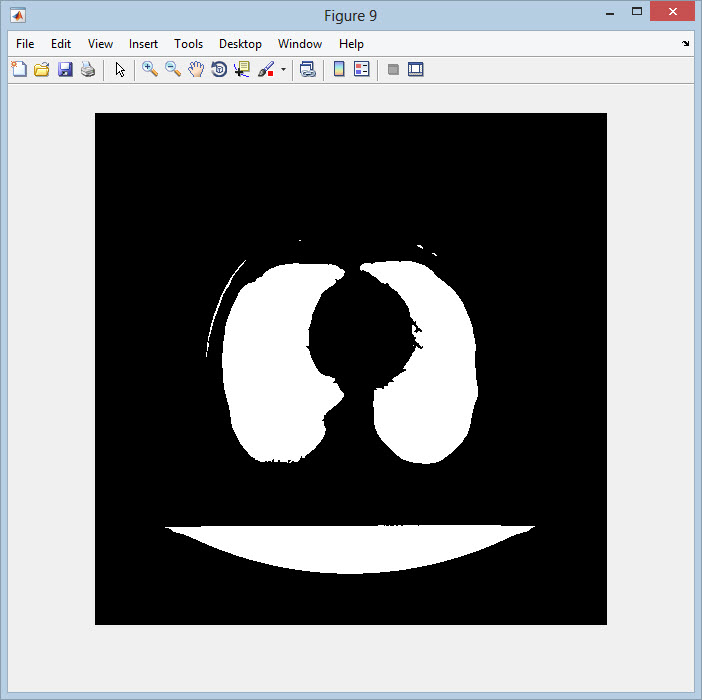Open the View menu

pos(100,44)
